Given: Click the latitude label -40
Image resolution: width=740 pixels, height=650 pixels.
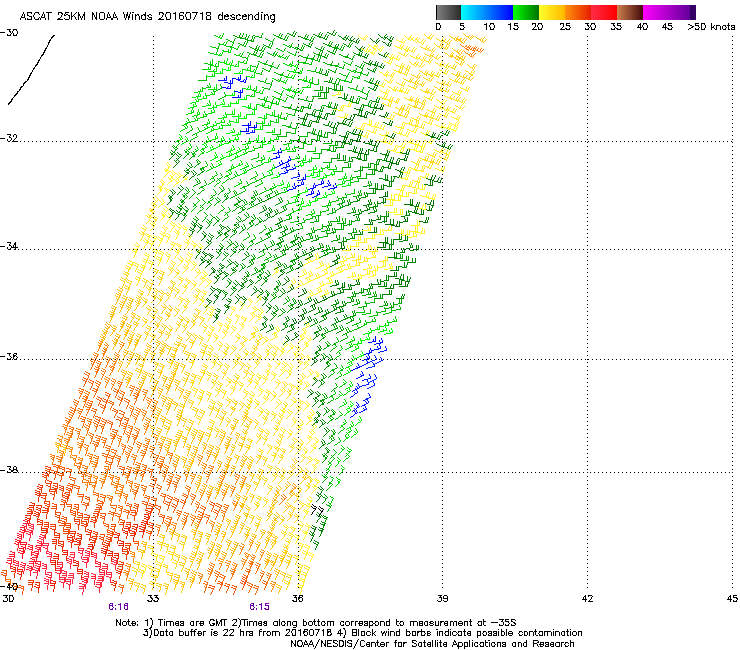Looking at the screenshot, I should point(10,587).
